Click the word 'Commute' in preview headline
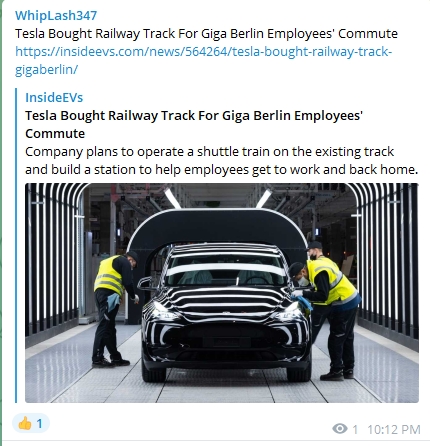The height and width of the screenshot is (446, 430). tap(55, 134)
